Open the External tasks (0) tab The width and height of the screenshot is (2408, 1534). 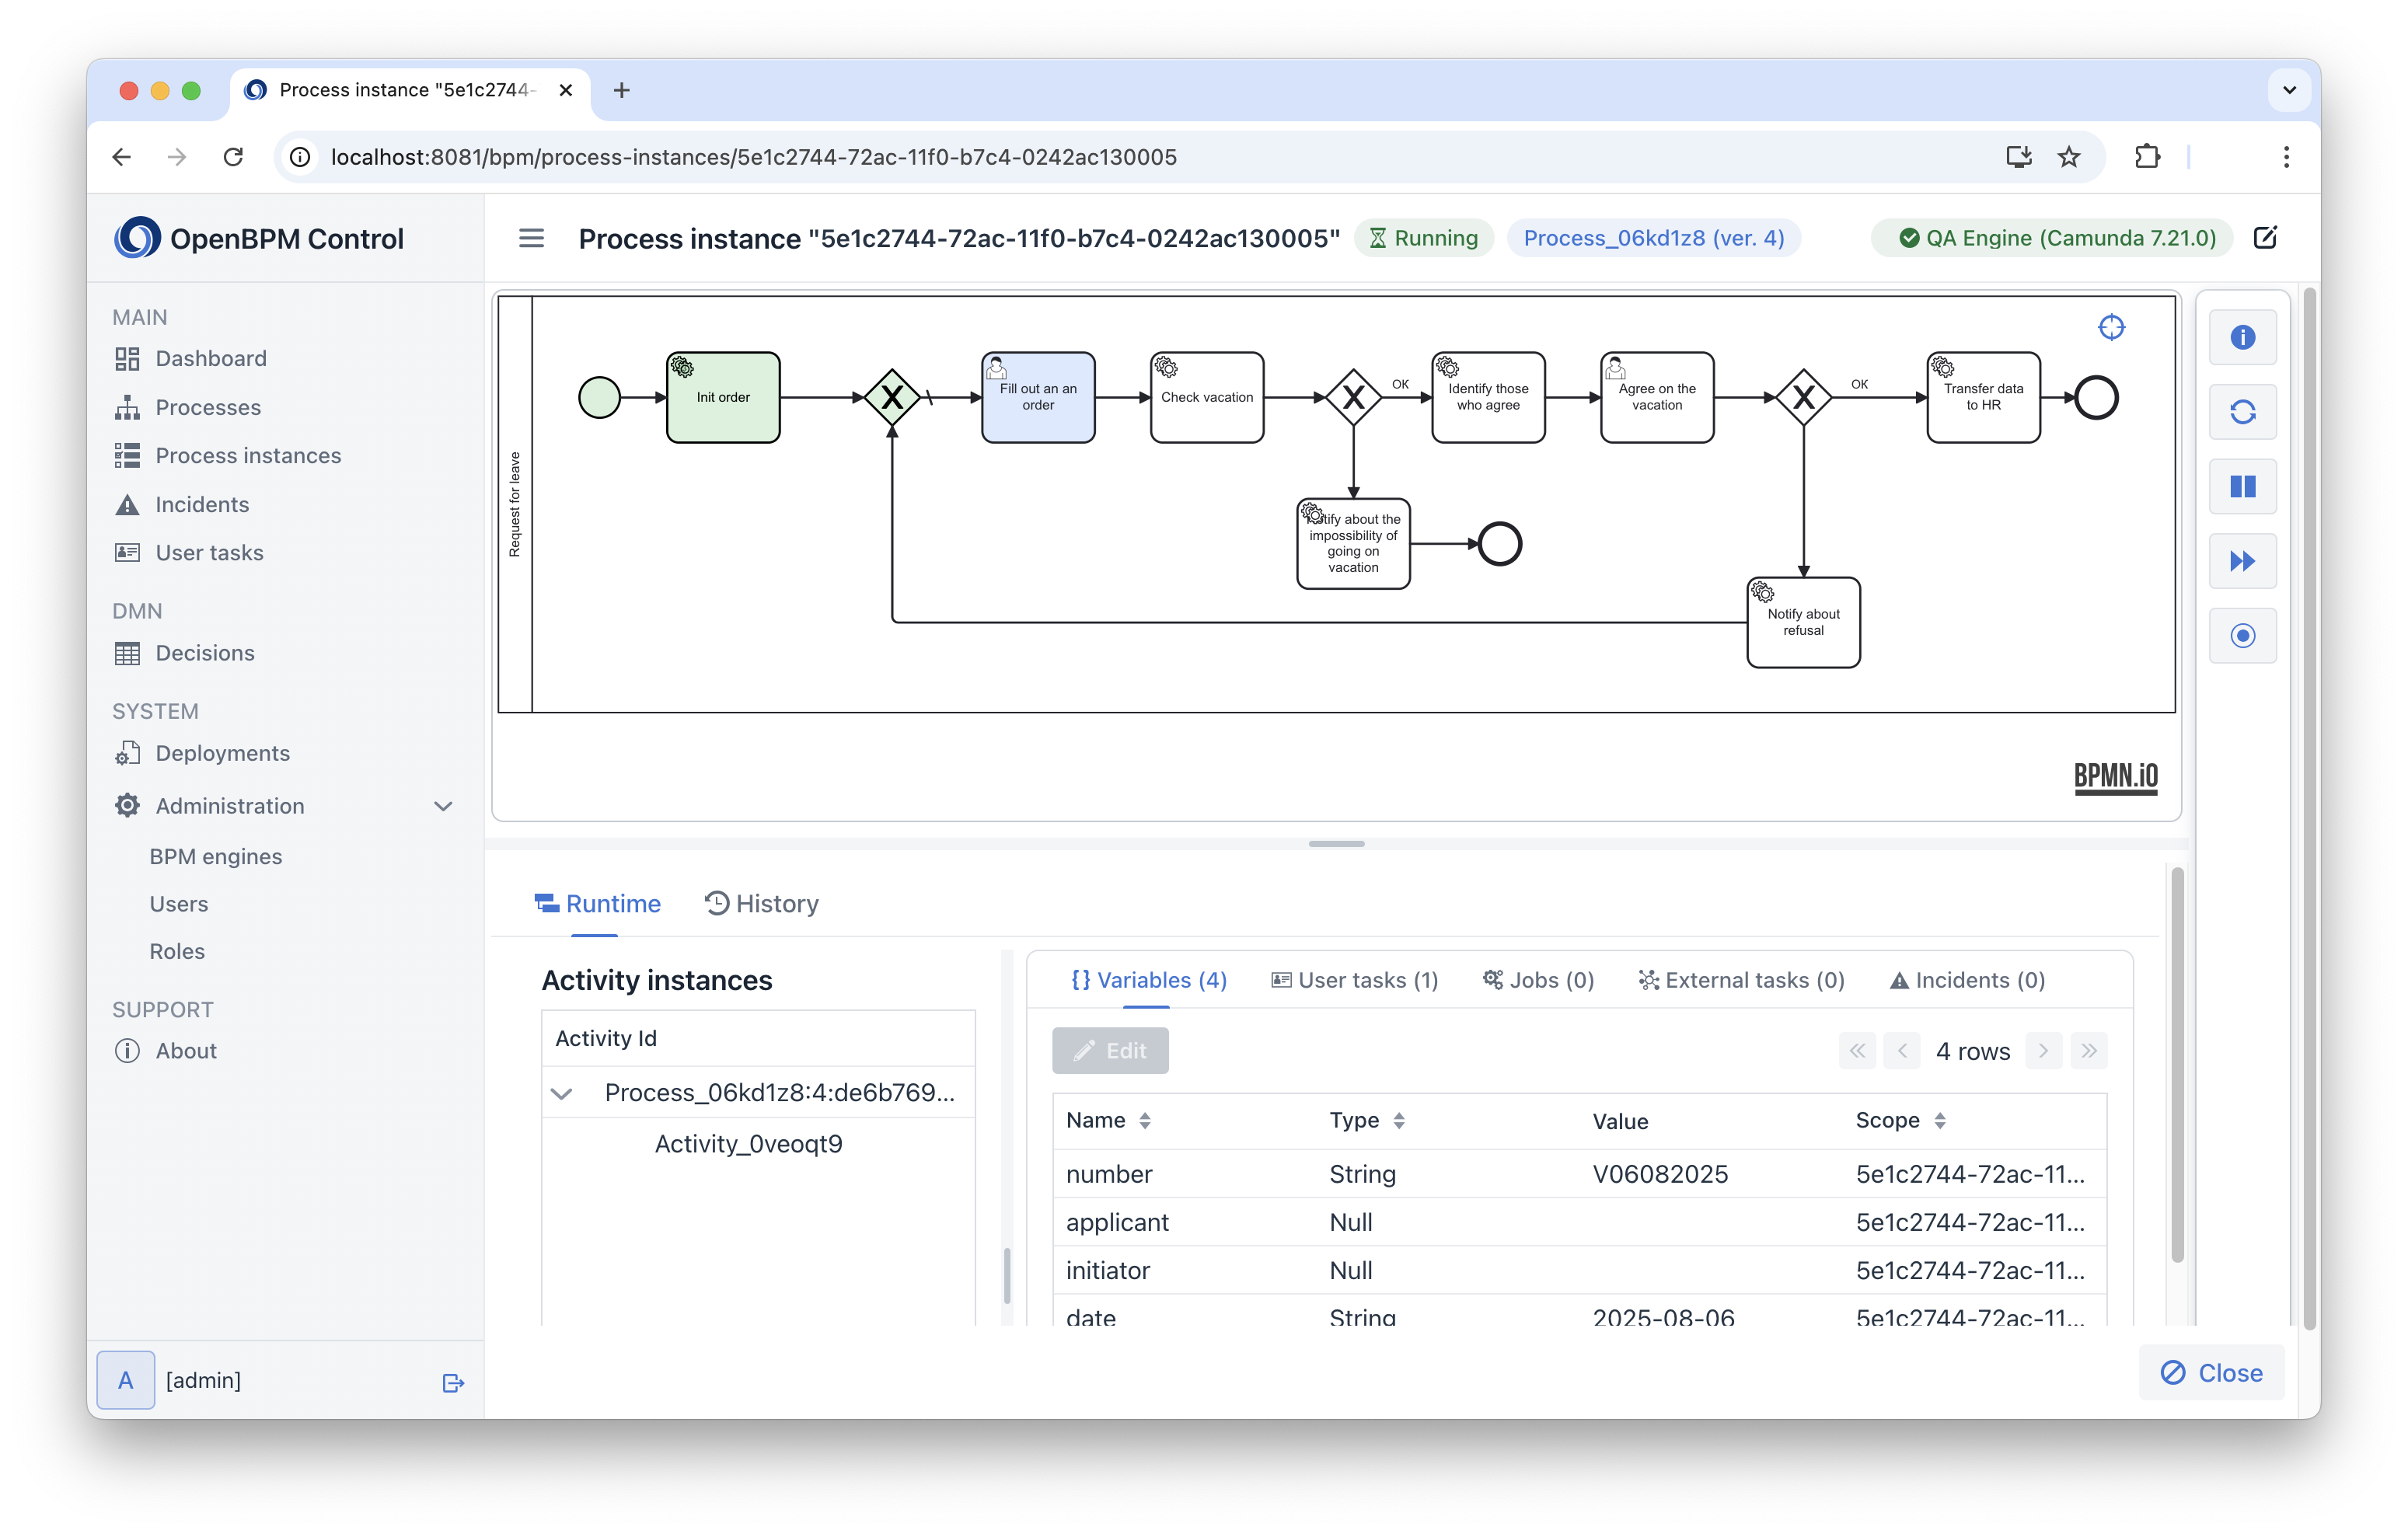tap(1741, 979)
